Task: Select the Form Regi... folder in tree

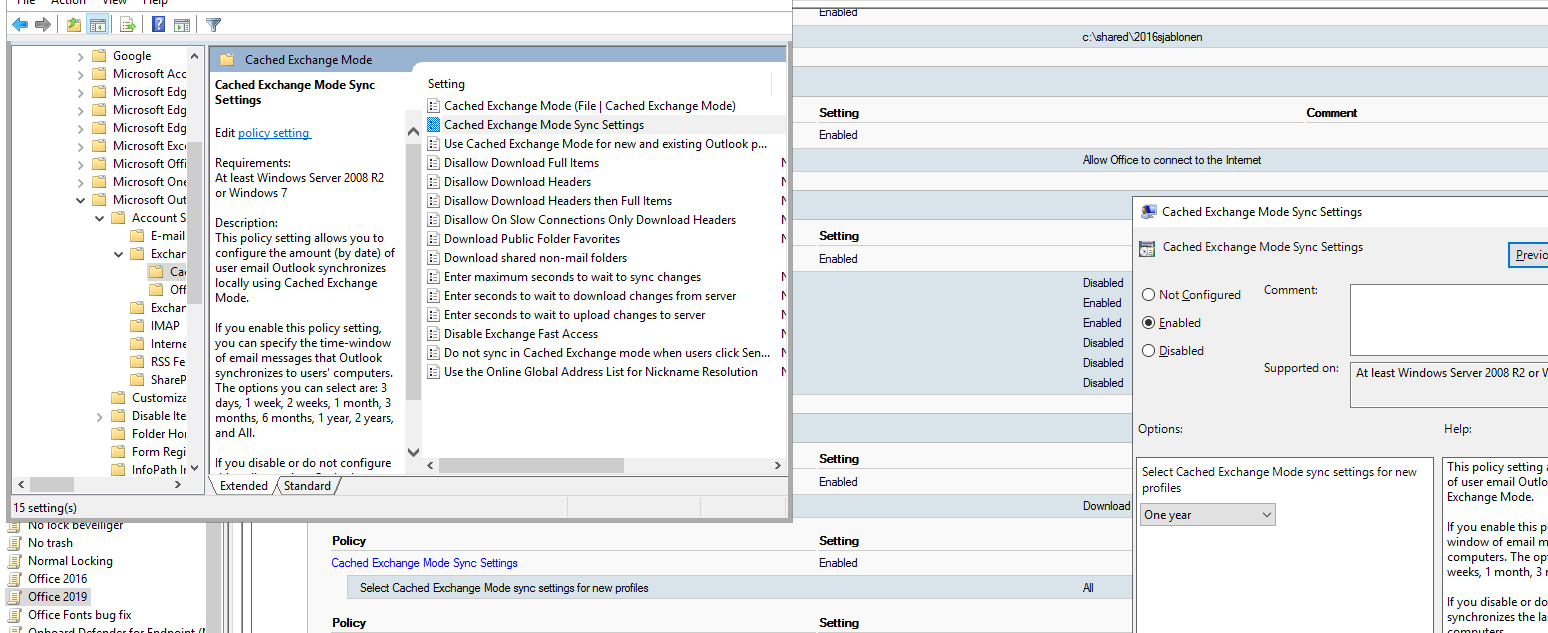Action: pyautogui.click(x=159, y=452)
